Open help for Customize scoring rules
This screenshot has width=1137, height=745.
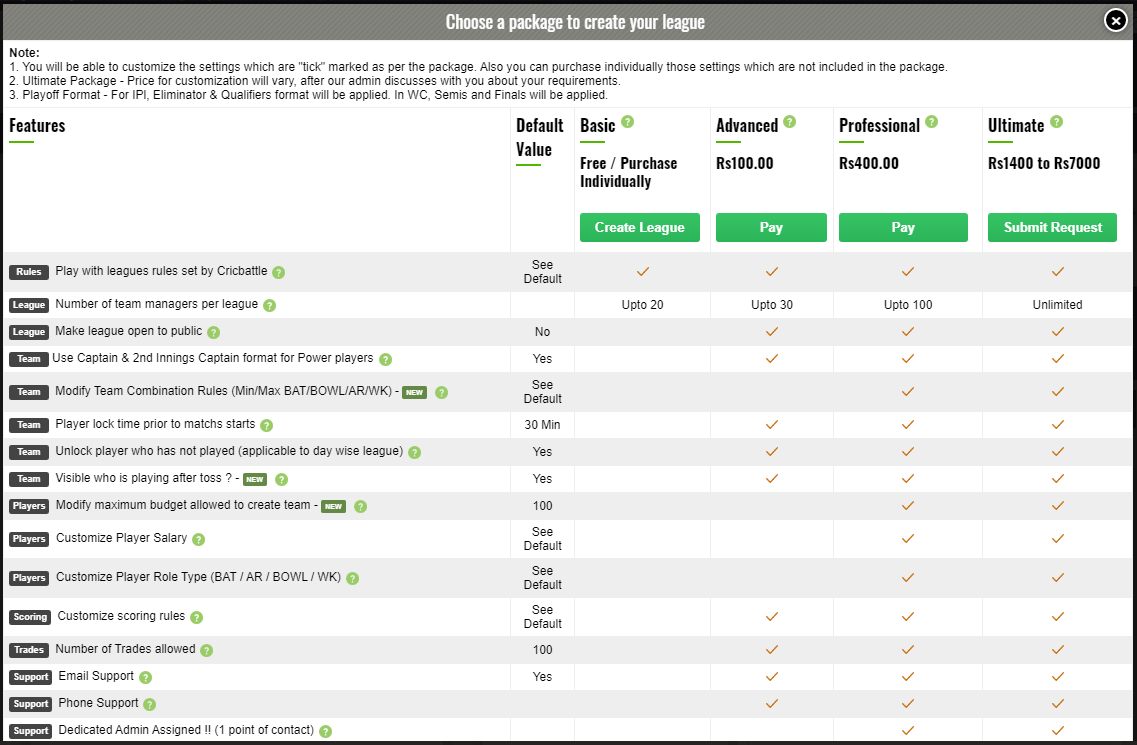click(x=197, y=617)
